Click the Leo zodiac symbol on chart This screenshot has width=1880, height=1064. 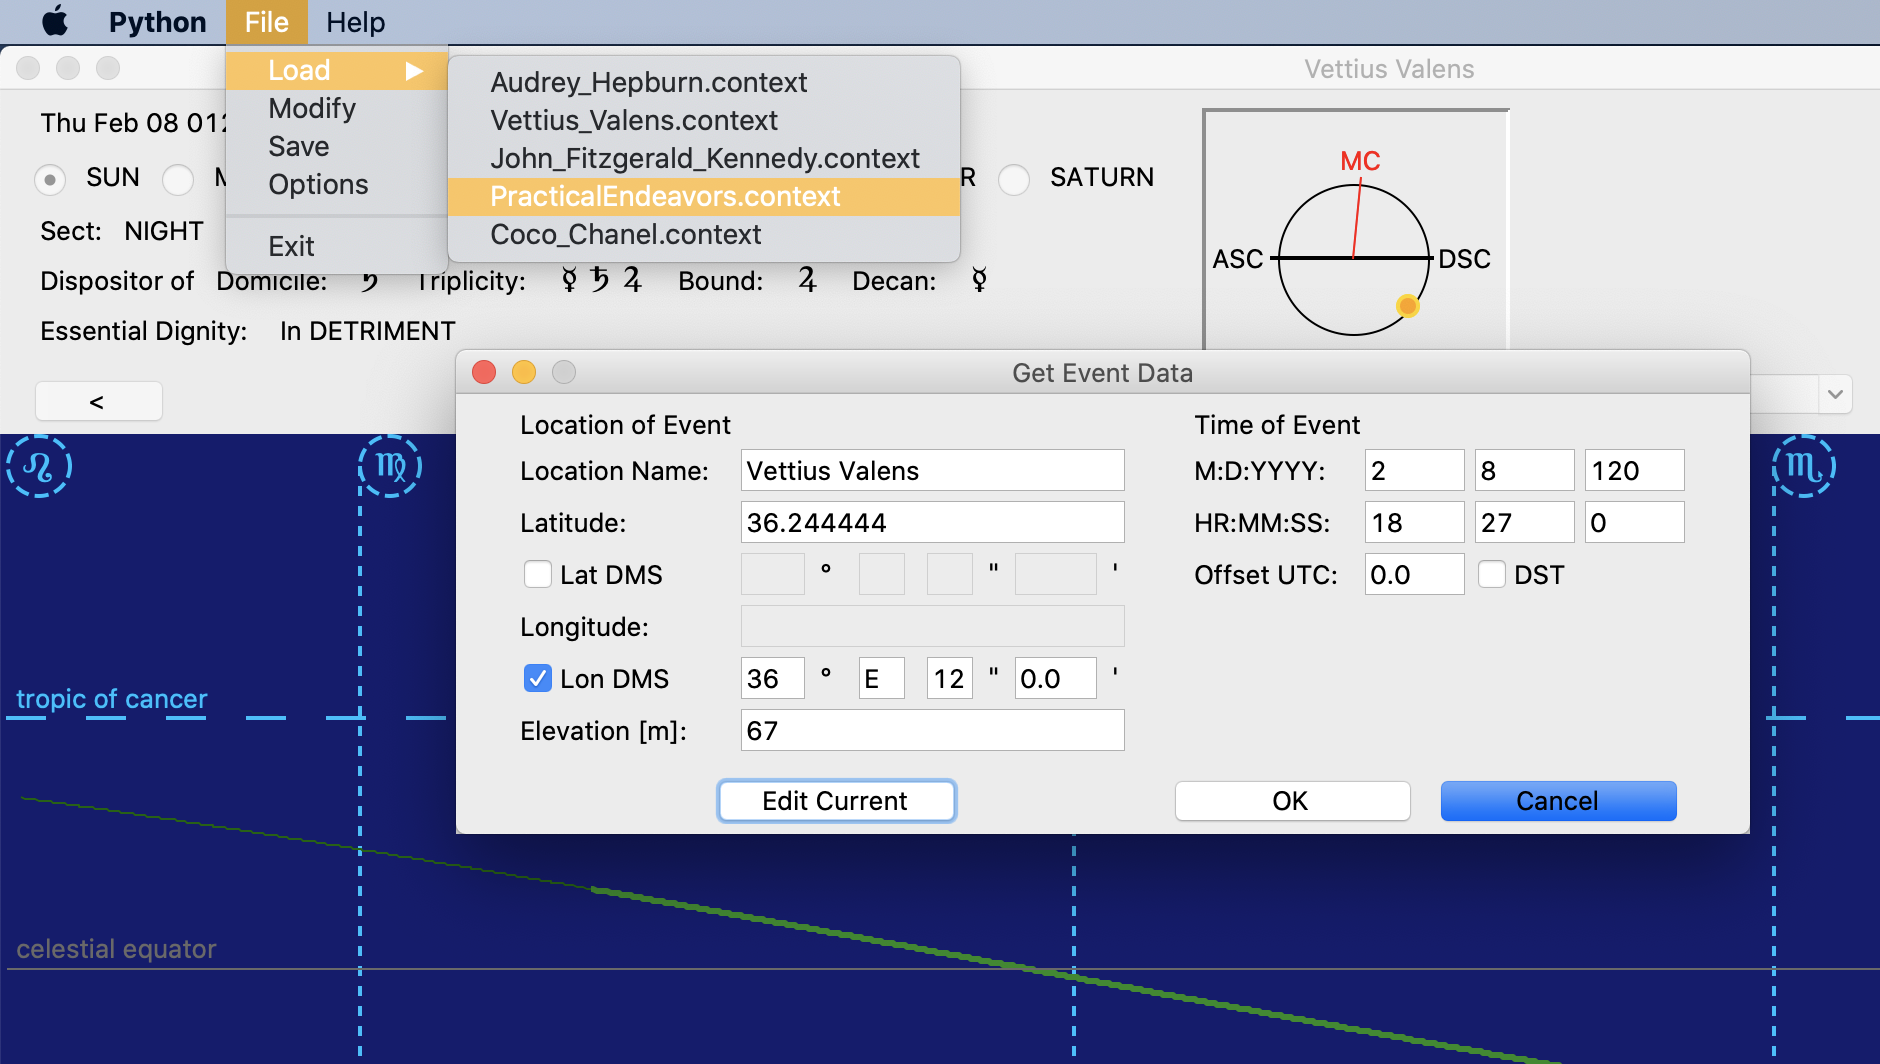39,466
